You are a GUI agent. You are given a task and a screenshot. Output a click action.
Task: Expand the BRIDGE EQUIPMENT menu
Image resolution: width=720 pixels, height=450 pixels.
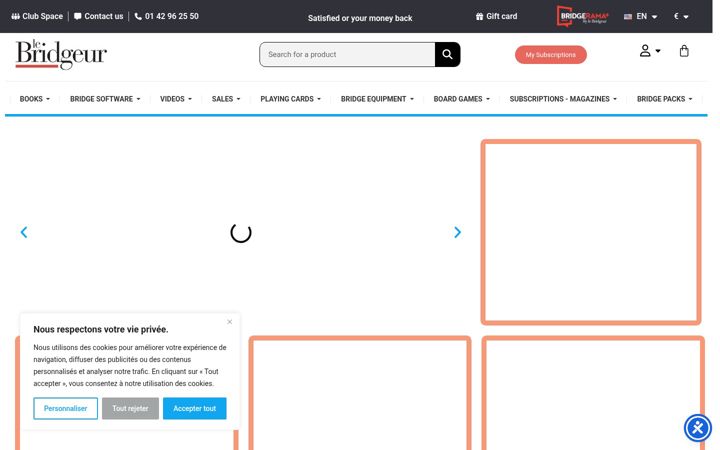[377, 99]
